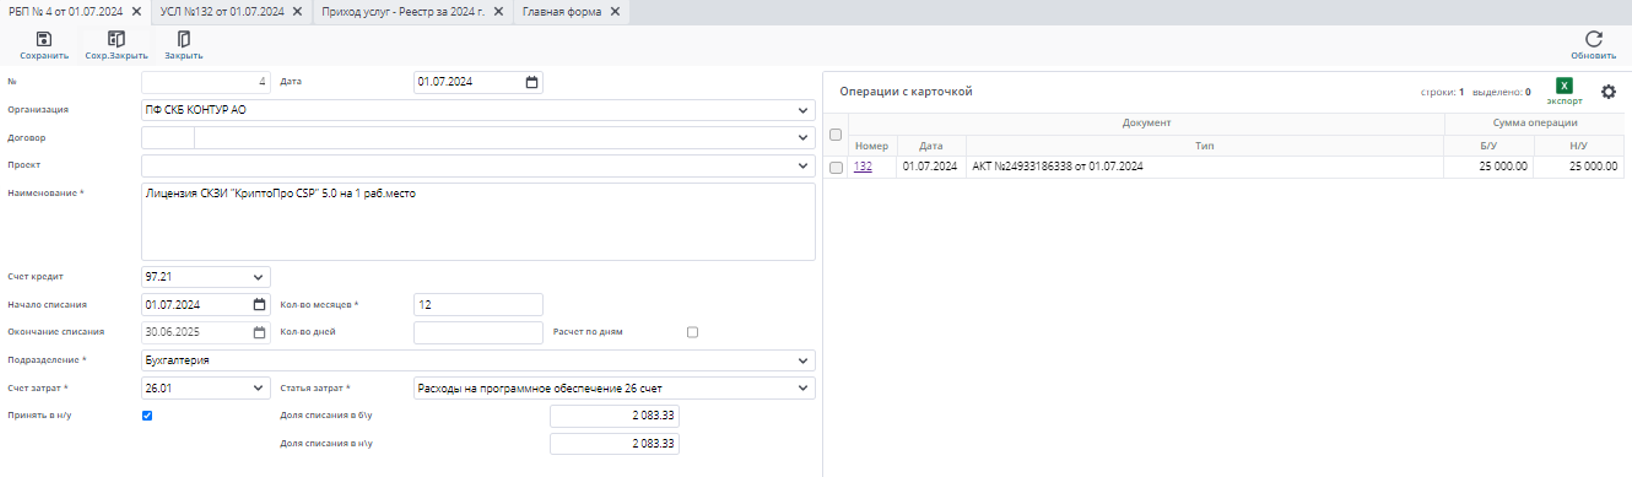This screenshot has width=1634, height=493.
Task: Expand the Счет кредит 97.21 dropdown
Action: [x=258, y=277]
